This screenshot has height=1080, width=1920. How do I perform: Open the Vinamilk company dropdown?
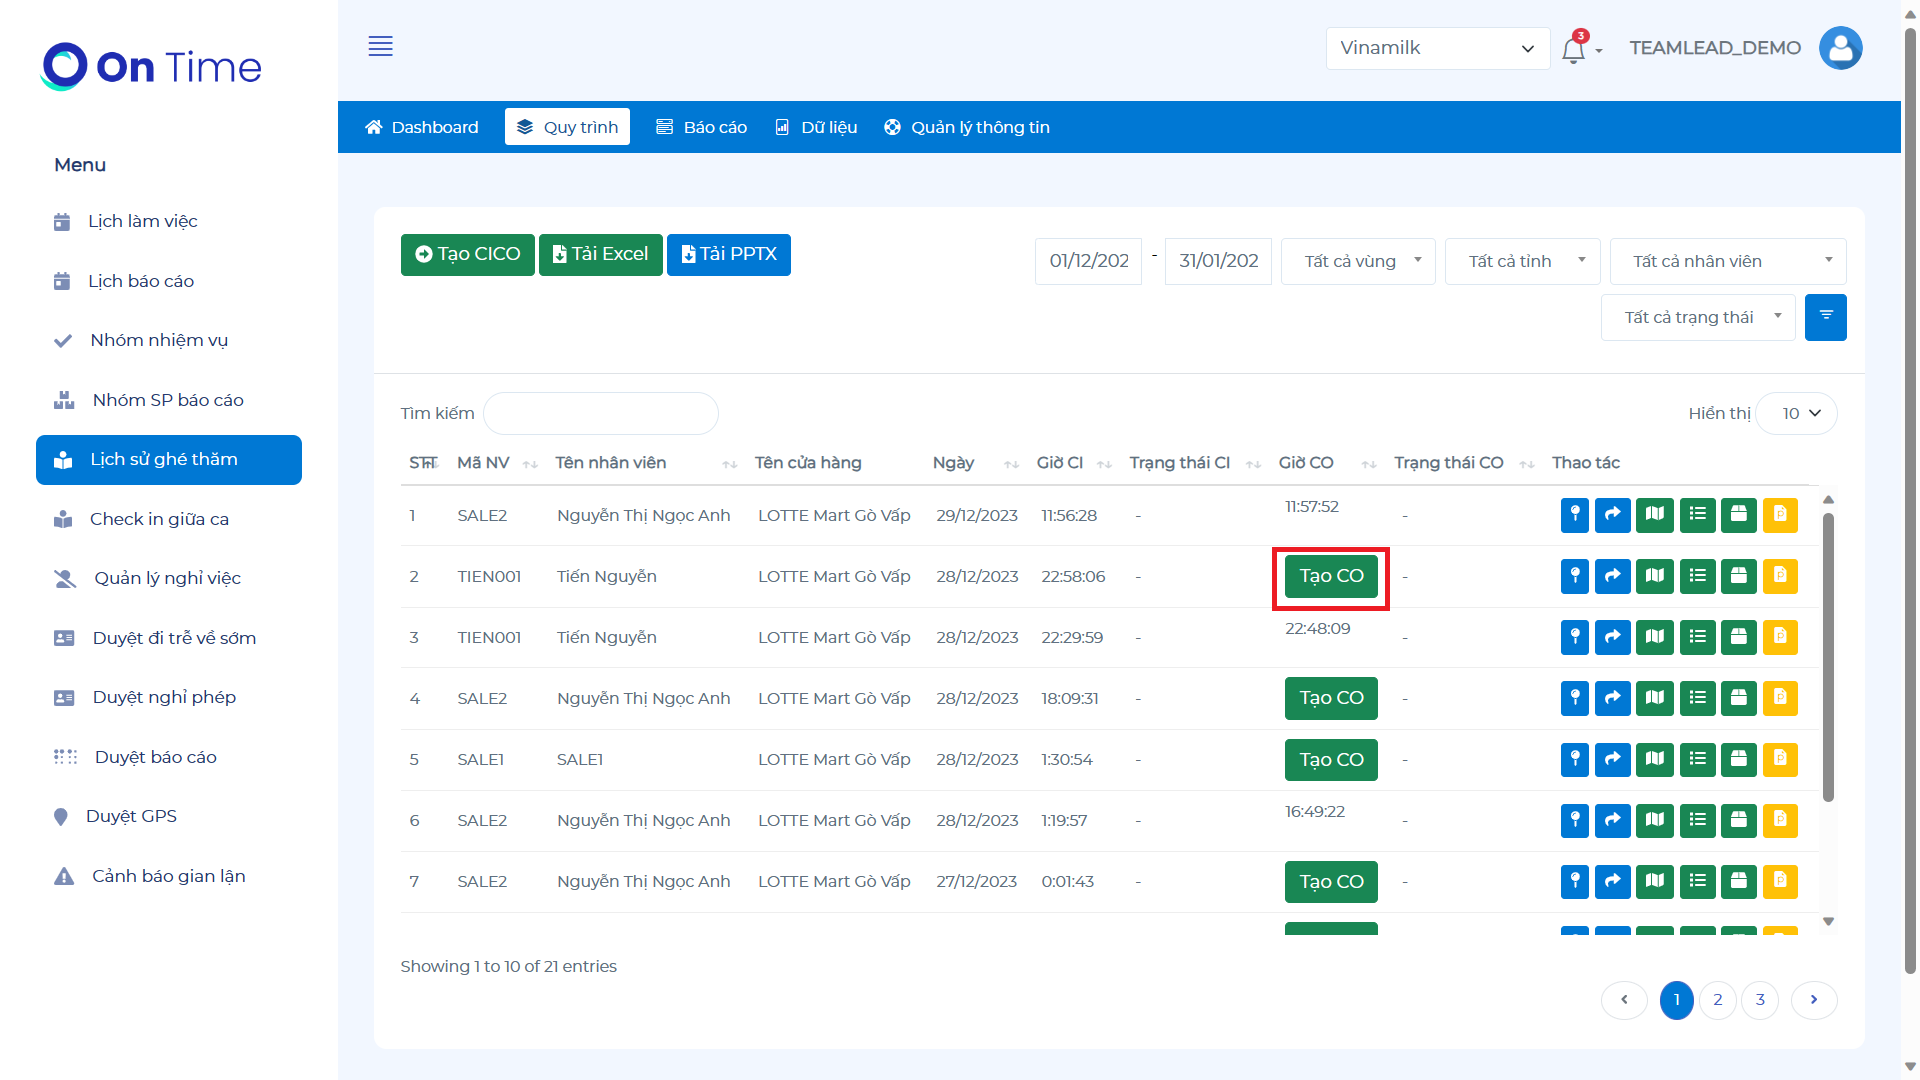tap(1437, 48)
